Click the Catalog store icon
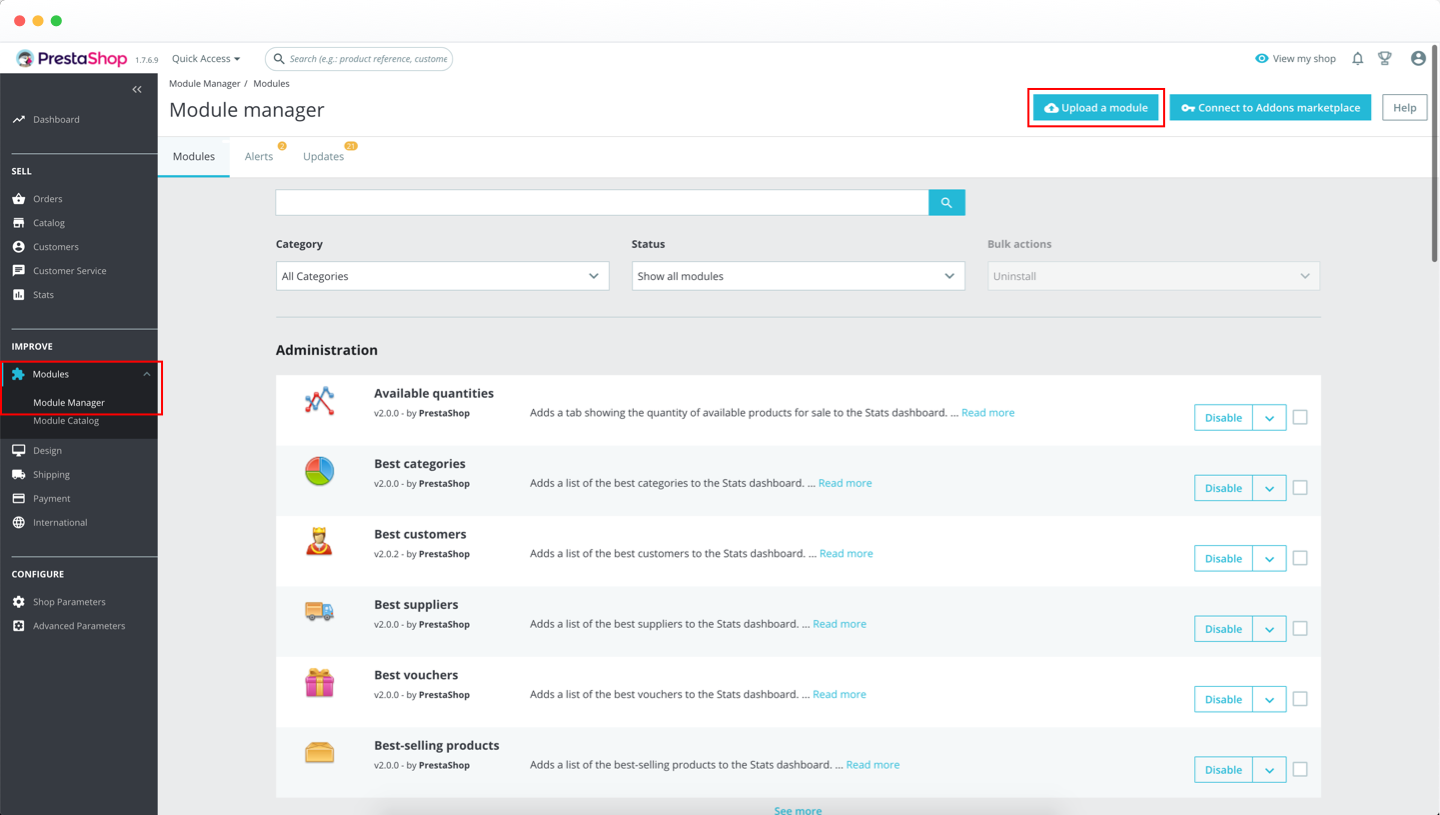1440x815 pixels. coord(19,223)
